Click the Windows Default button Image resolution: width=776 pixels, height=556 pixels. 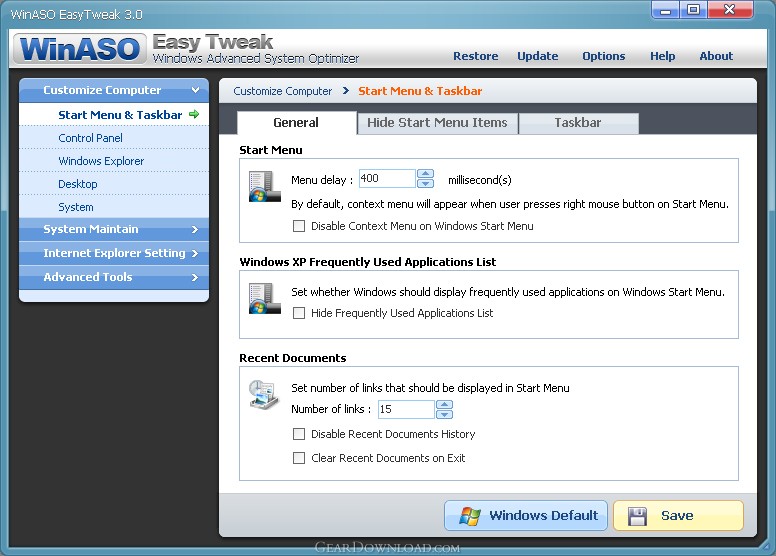(526, 515)
